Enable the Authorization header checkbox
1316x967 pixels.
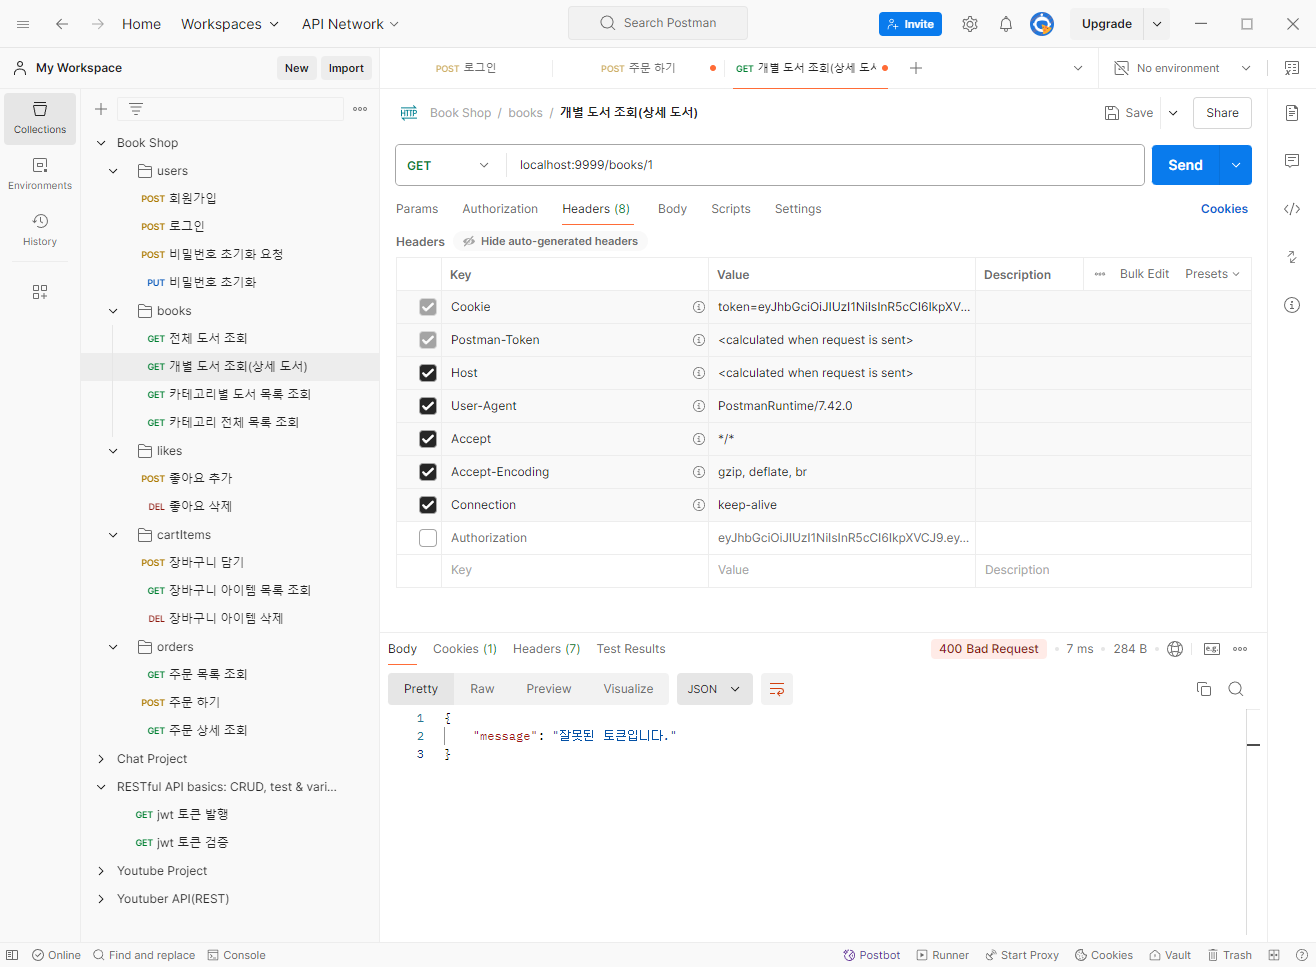pyautogui.click(x=428, y=538)
